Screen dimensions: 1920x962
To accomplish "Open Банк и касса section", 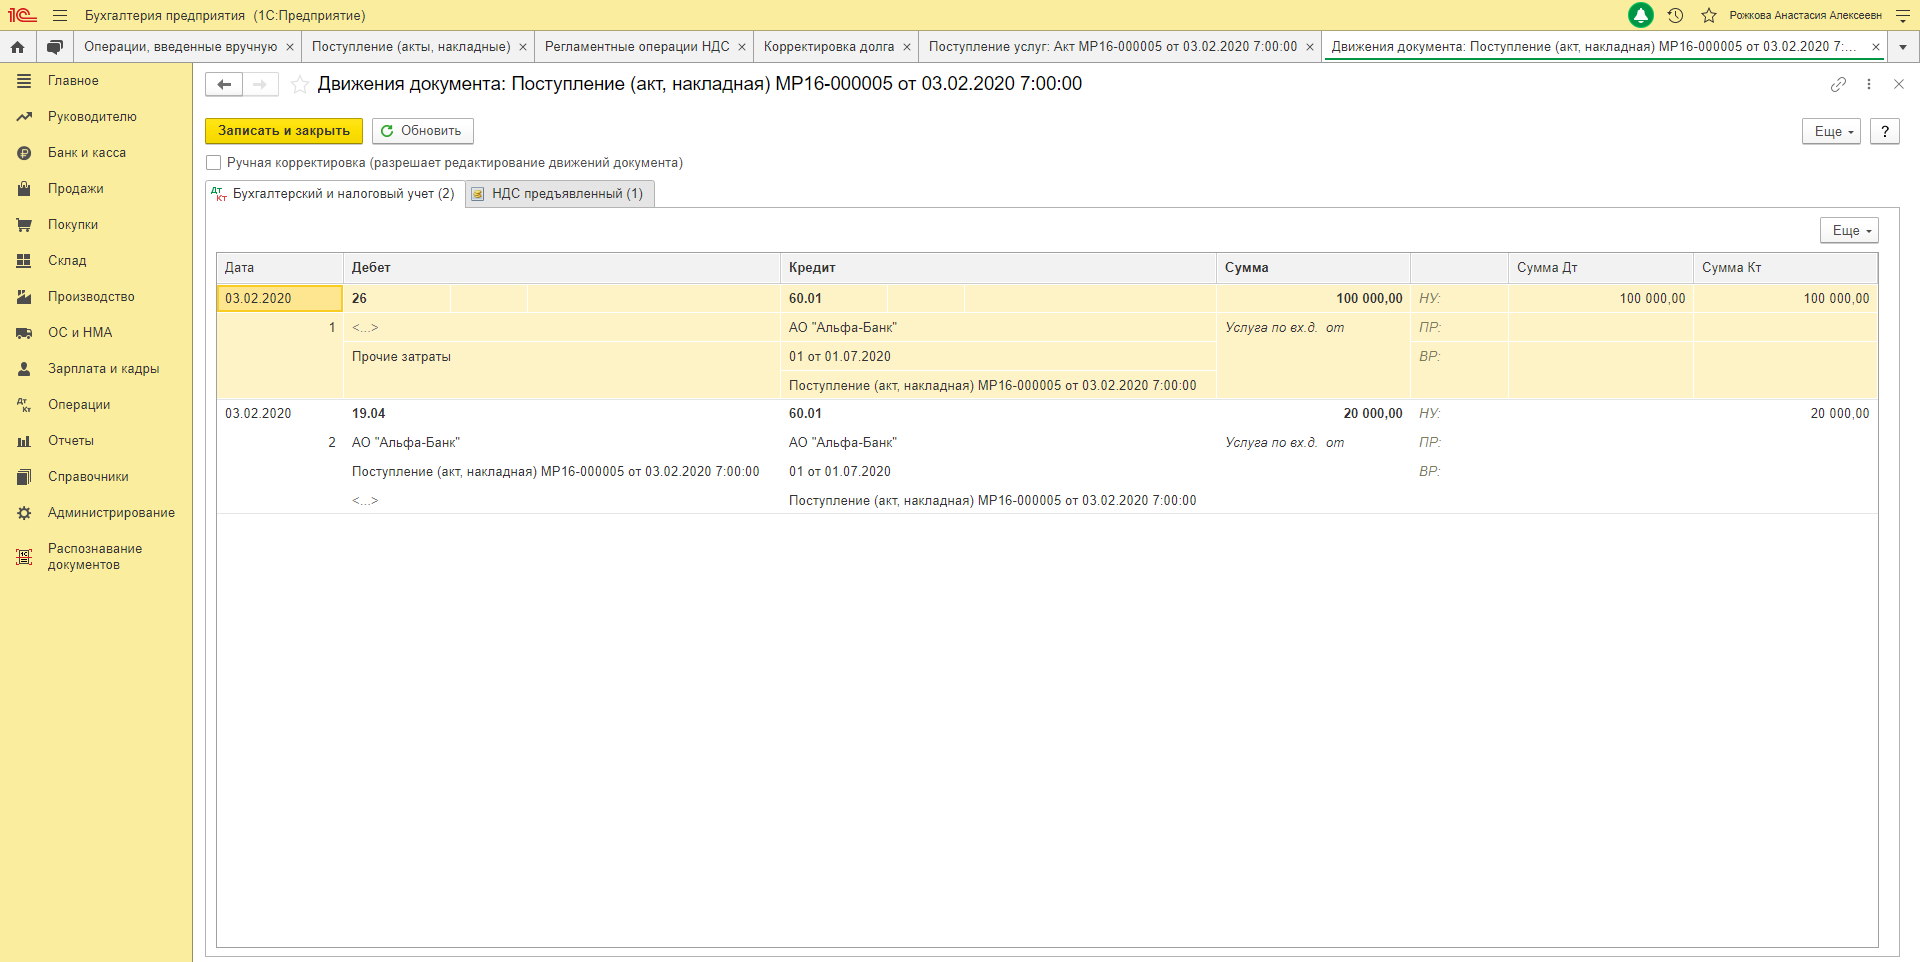I will click(x=87, y=153).
